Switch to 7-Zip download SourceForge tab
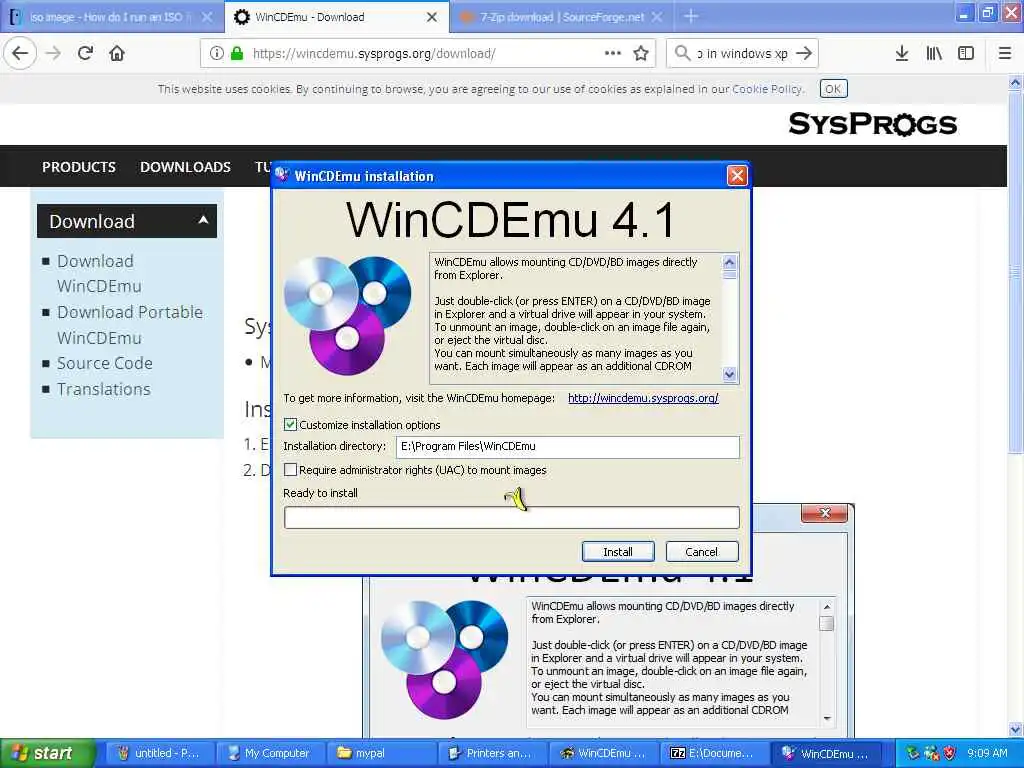Viewport: 1024px width, 768px height. (x=562, y=17)
